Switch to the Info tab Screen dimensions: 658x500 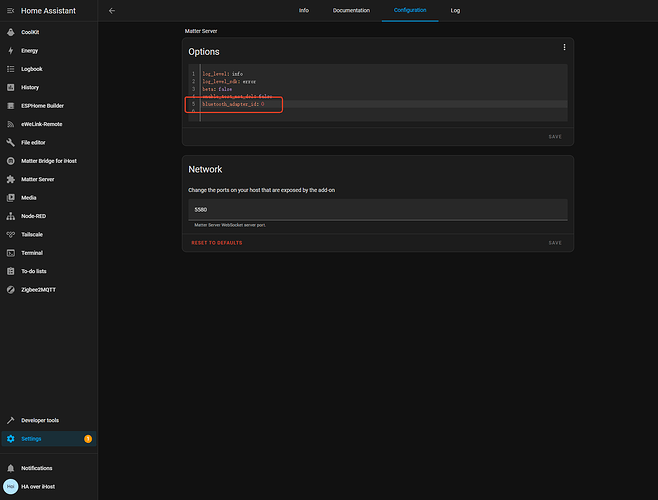click(304, 10)
